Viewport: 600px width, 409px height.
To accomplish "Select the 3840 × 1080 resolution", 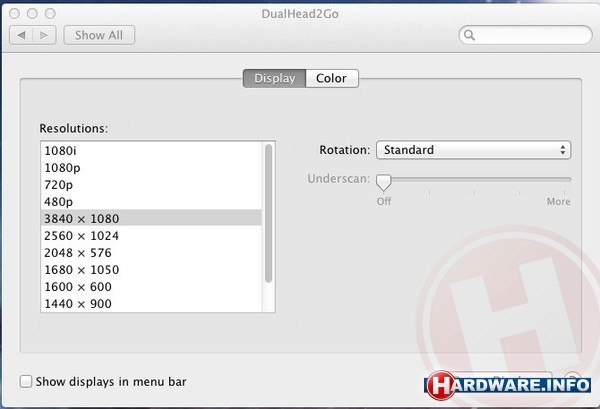I will point(151,218).
